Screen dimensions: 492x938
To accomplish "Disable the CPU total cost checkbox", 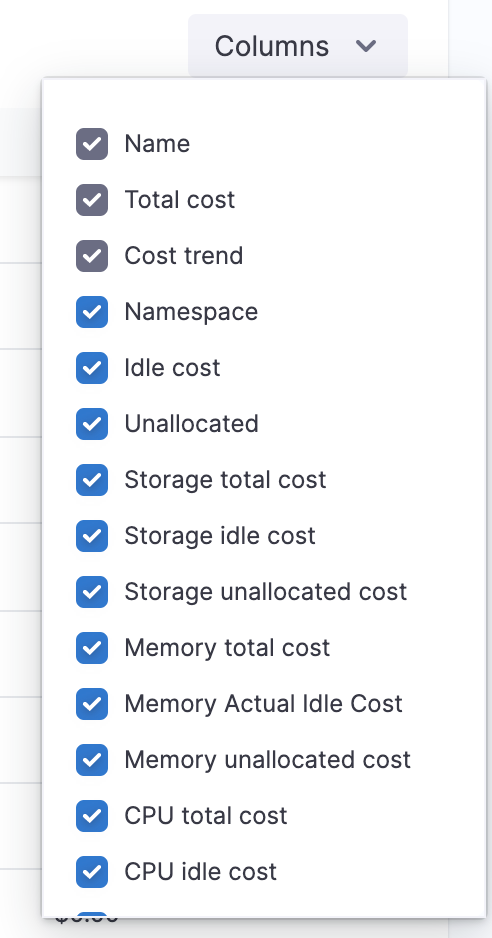I will pyautogui.click(x=92, y=816).
